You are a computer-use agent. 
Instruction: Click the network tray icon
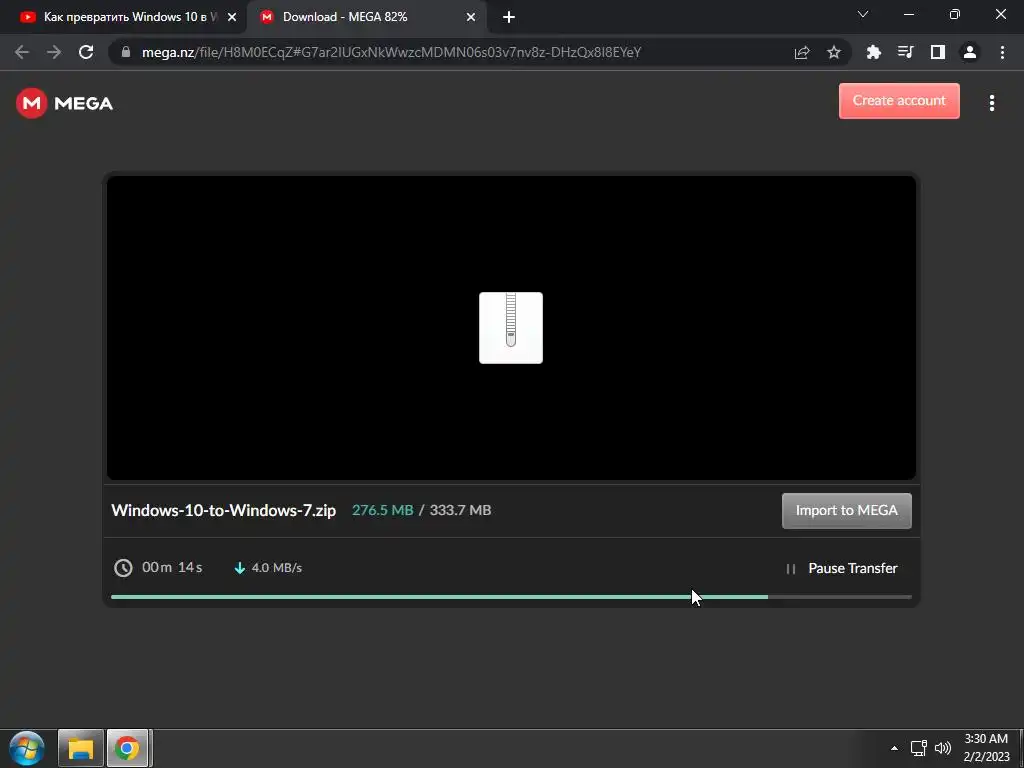(919, 748)
